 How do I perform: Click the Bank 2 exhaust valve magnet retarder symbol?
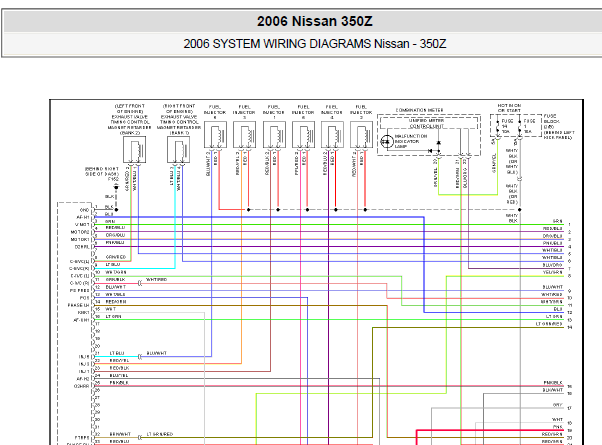pyautogui.click(x=134, y=150)
